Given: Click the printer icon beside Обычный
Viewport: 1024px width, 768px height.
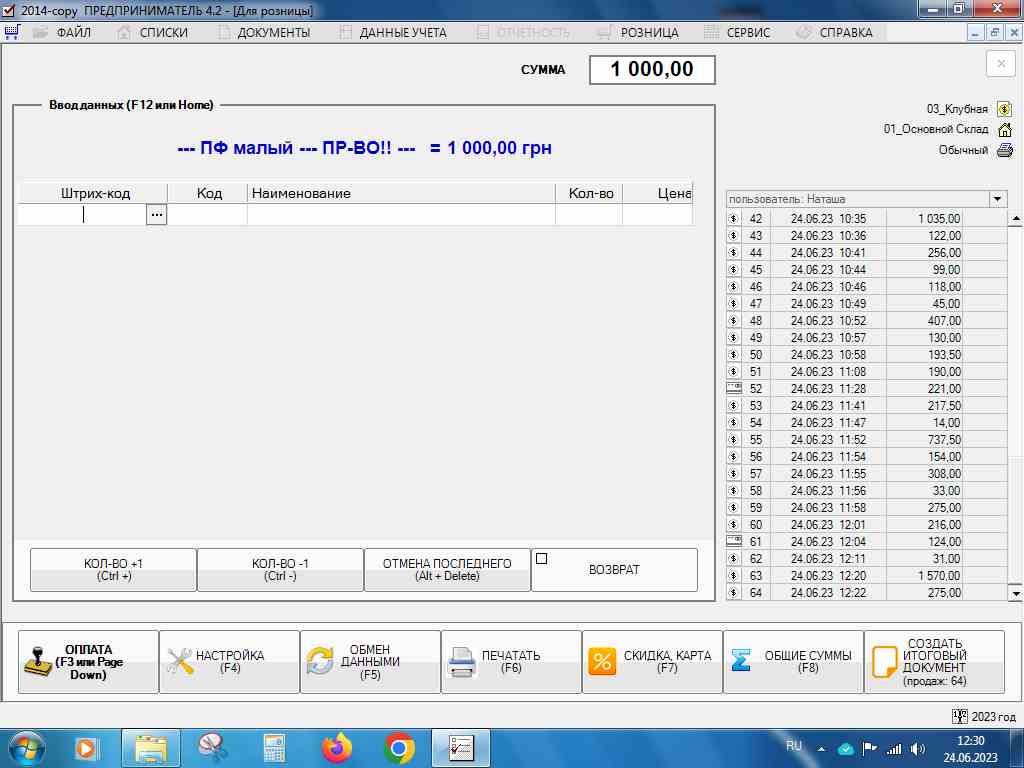Looking at the screenshot, I should click(x=1004, y=151).
